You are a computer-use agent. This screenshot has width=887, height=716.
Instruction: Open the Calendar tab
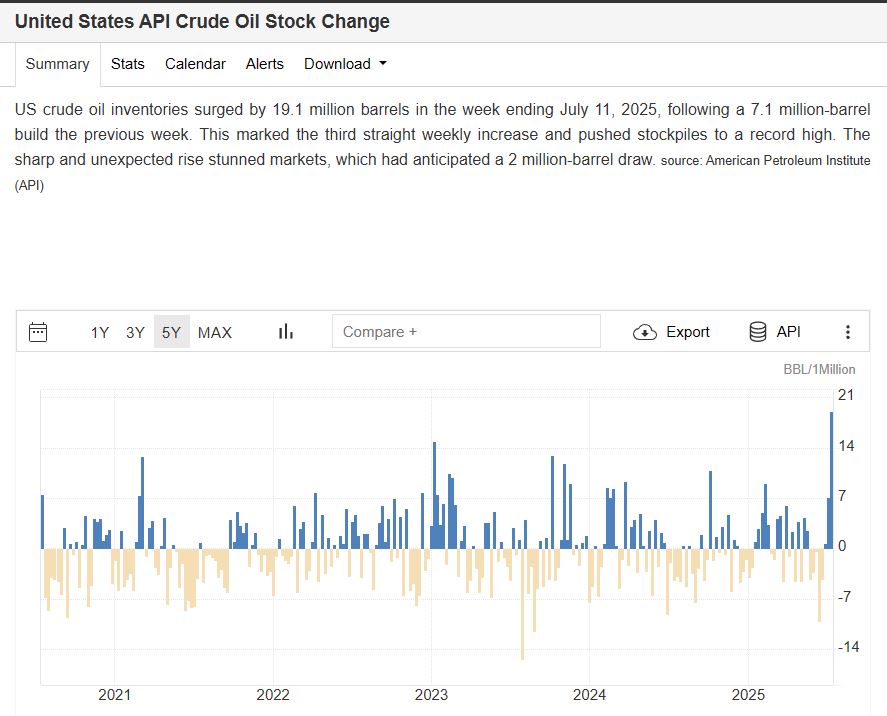tap(195, 64)
